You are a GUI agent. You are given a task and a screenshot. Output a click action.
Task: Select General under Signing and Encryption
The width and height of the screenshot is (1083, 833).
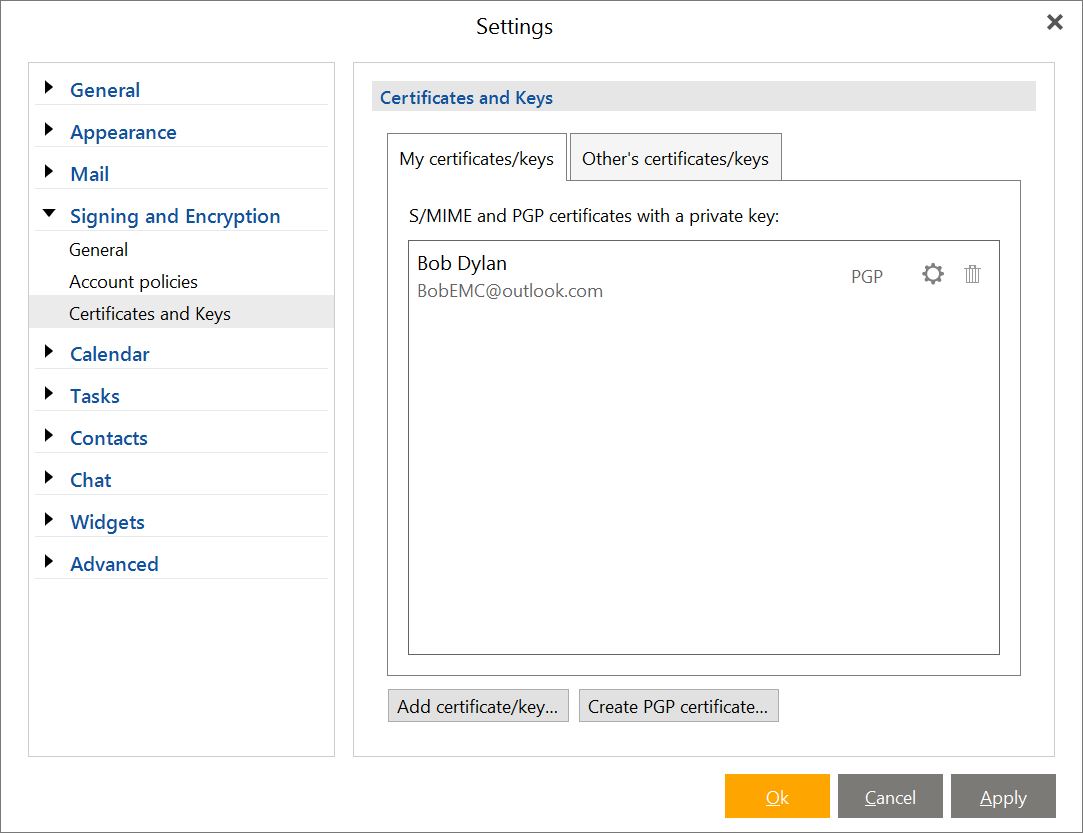click(x=98, y=250)
